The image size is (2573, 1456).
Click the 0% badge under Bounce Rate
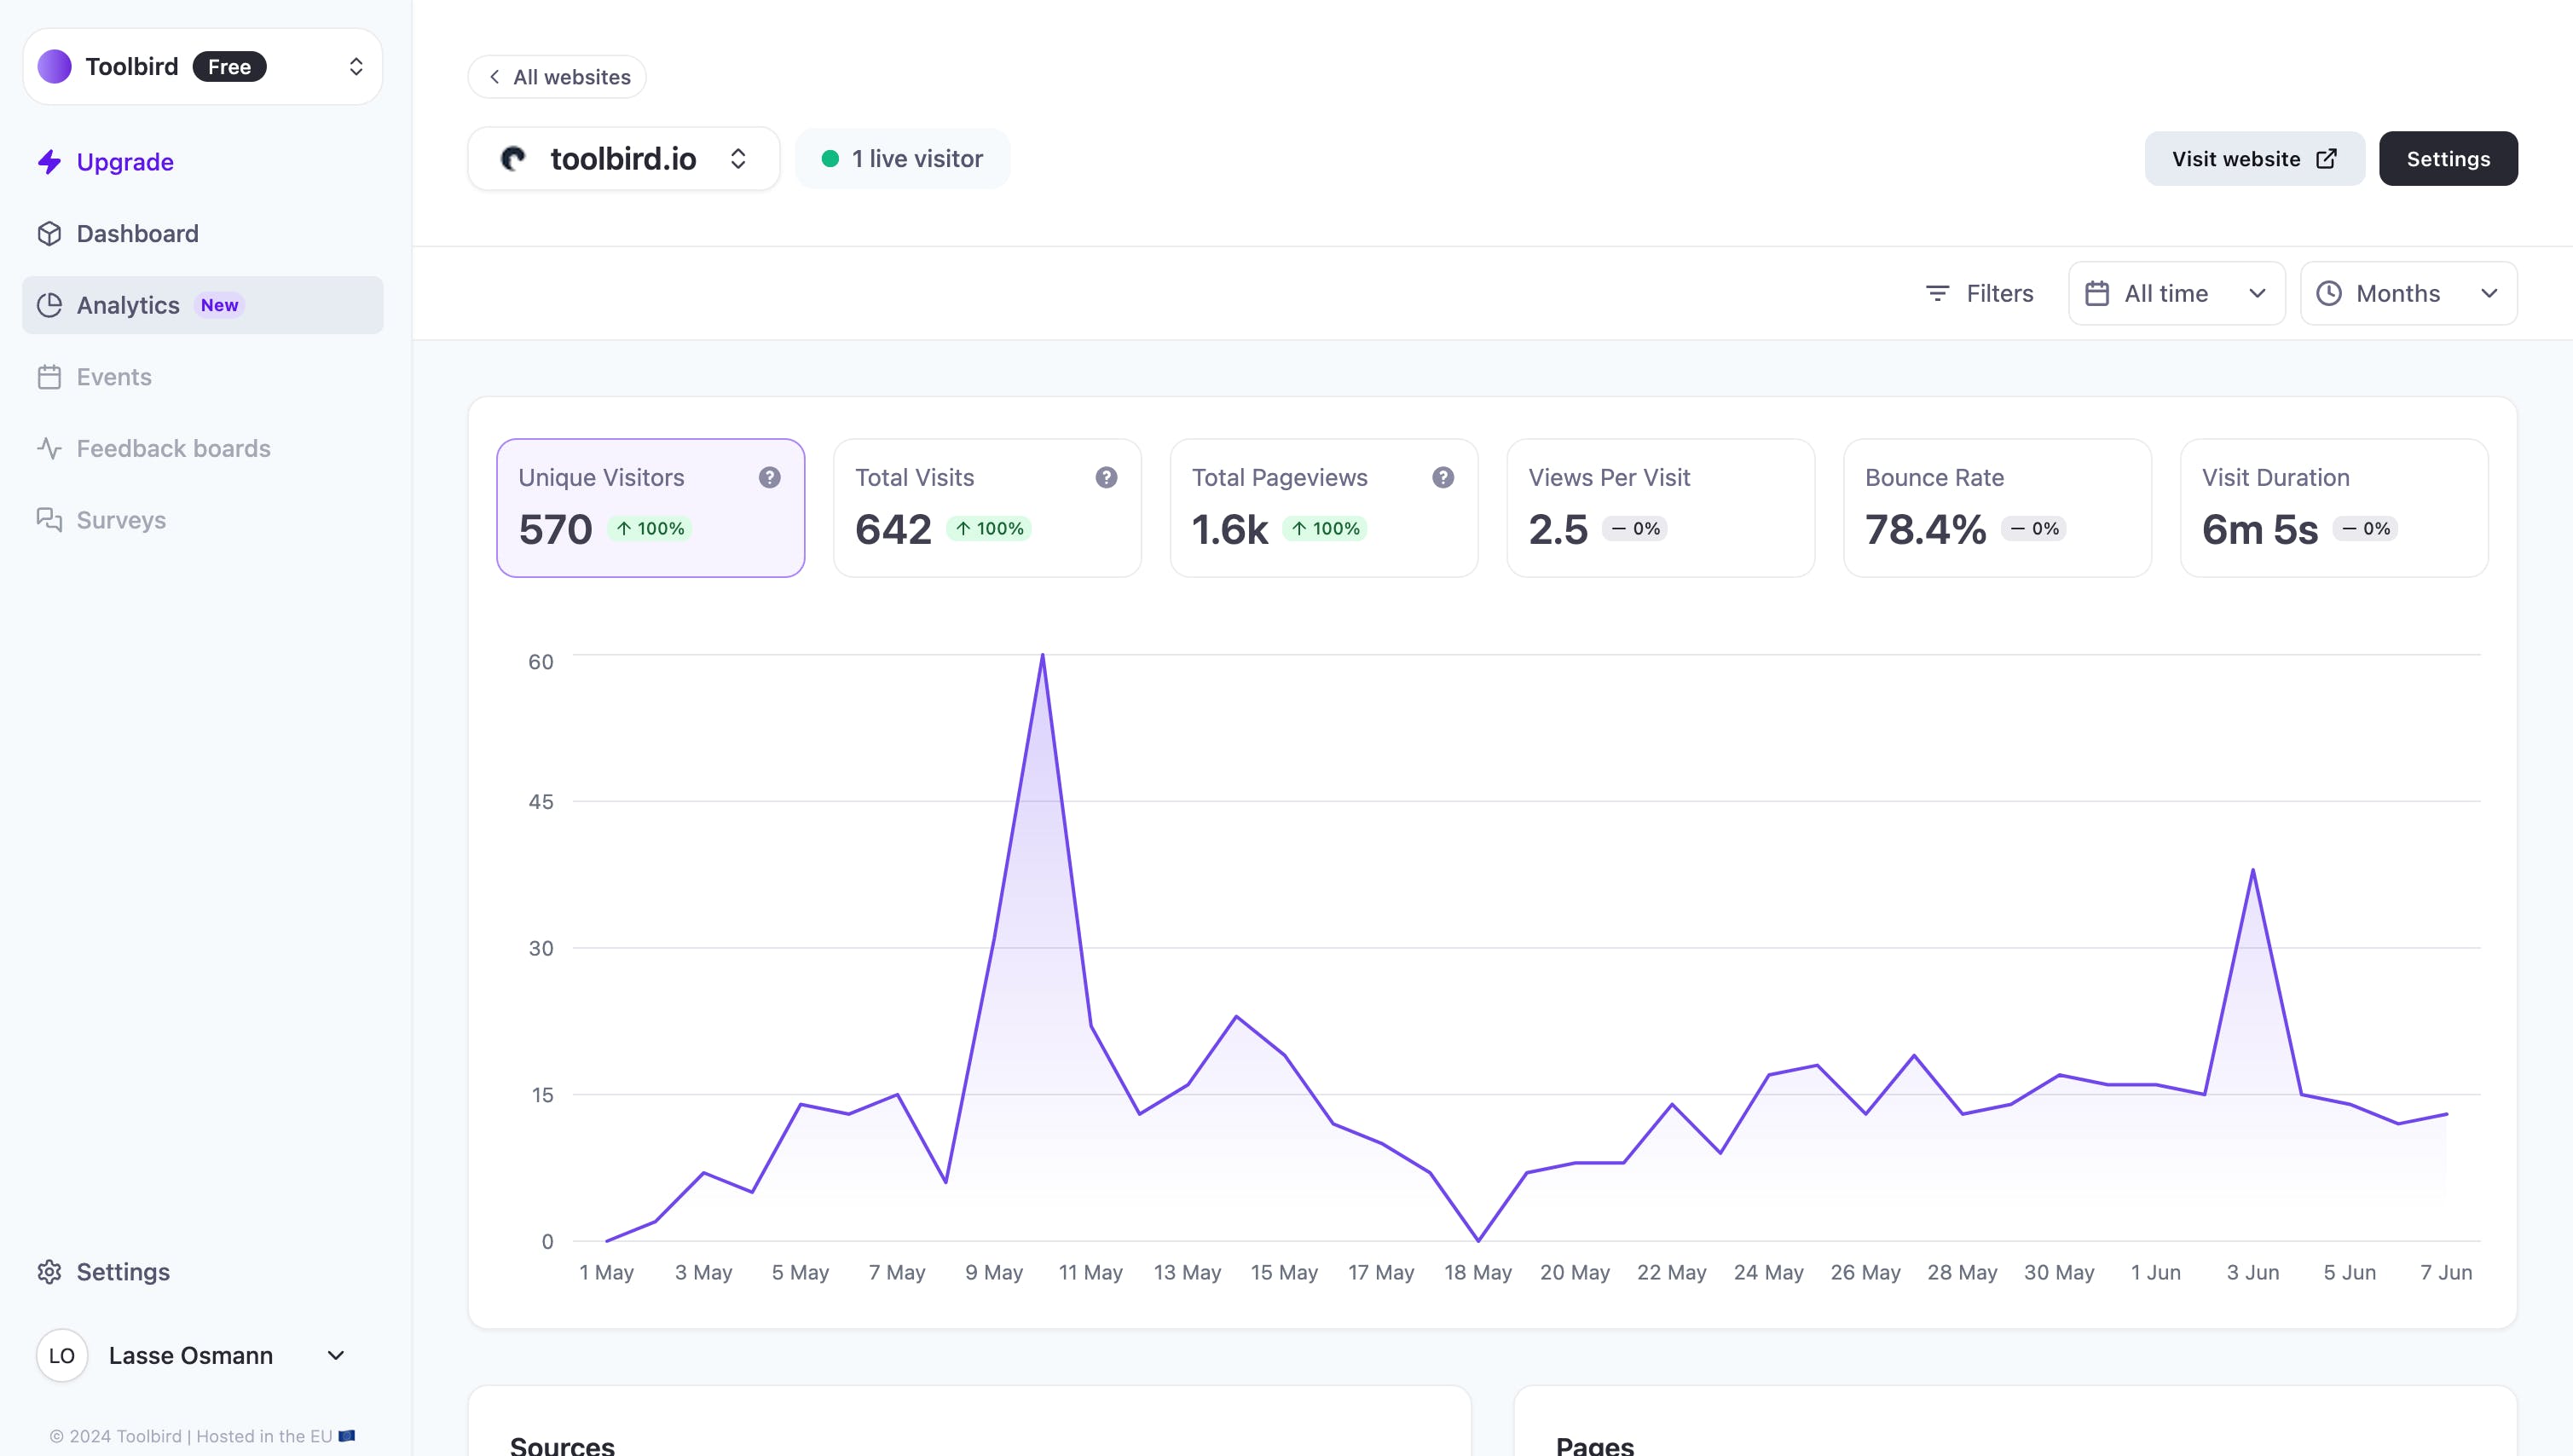(2034, 529)
